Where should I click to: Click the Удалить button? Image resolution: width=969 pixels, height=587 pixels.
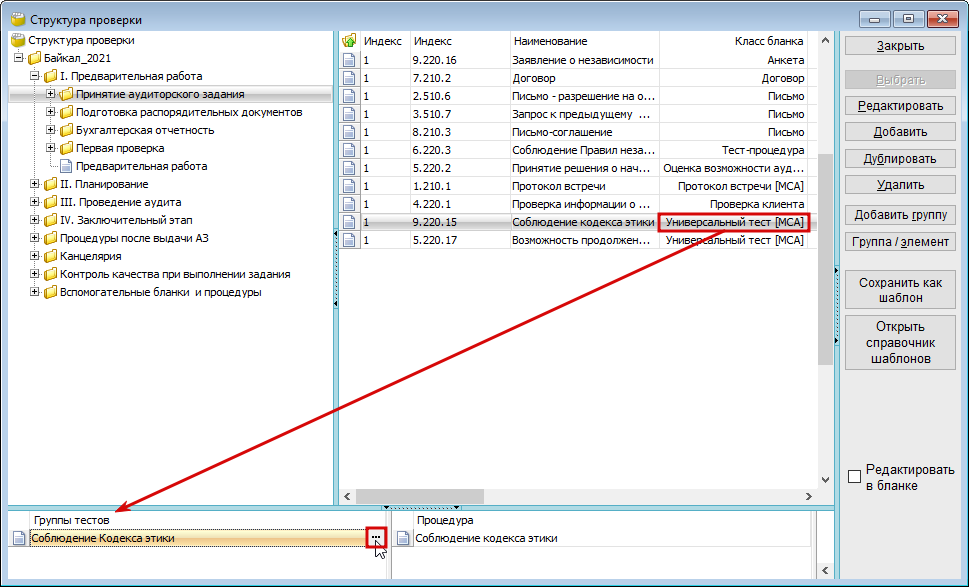pos(900,185)
